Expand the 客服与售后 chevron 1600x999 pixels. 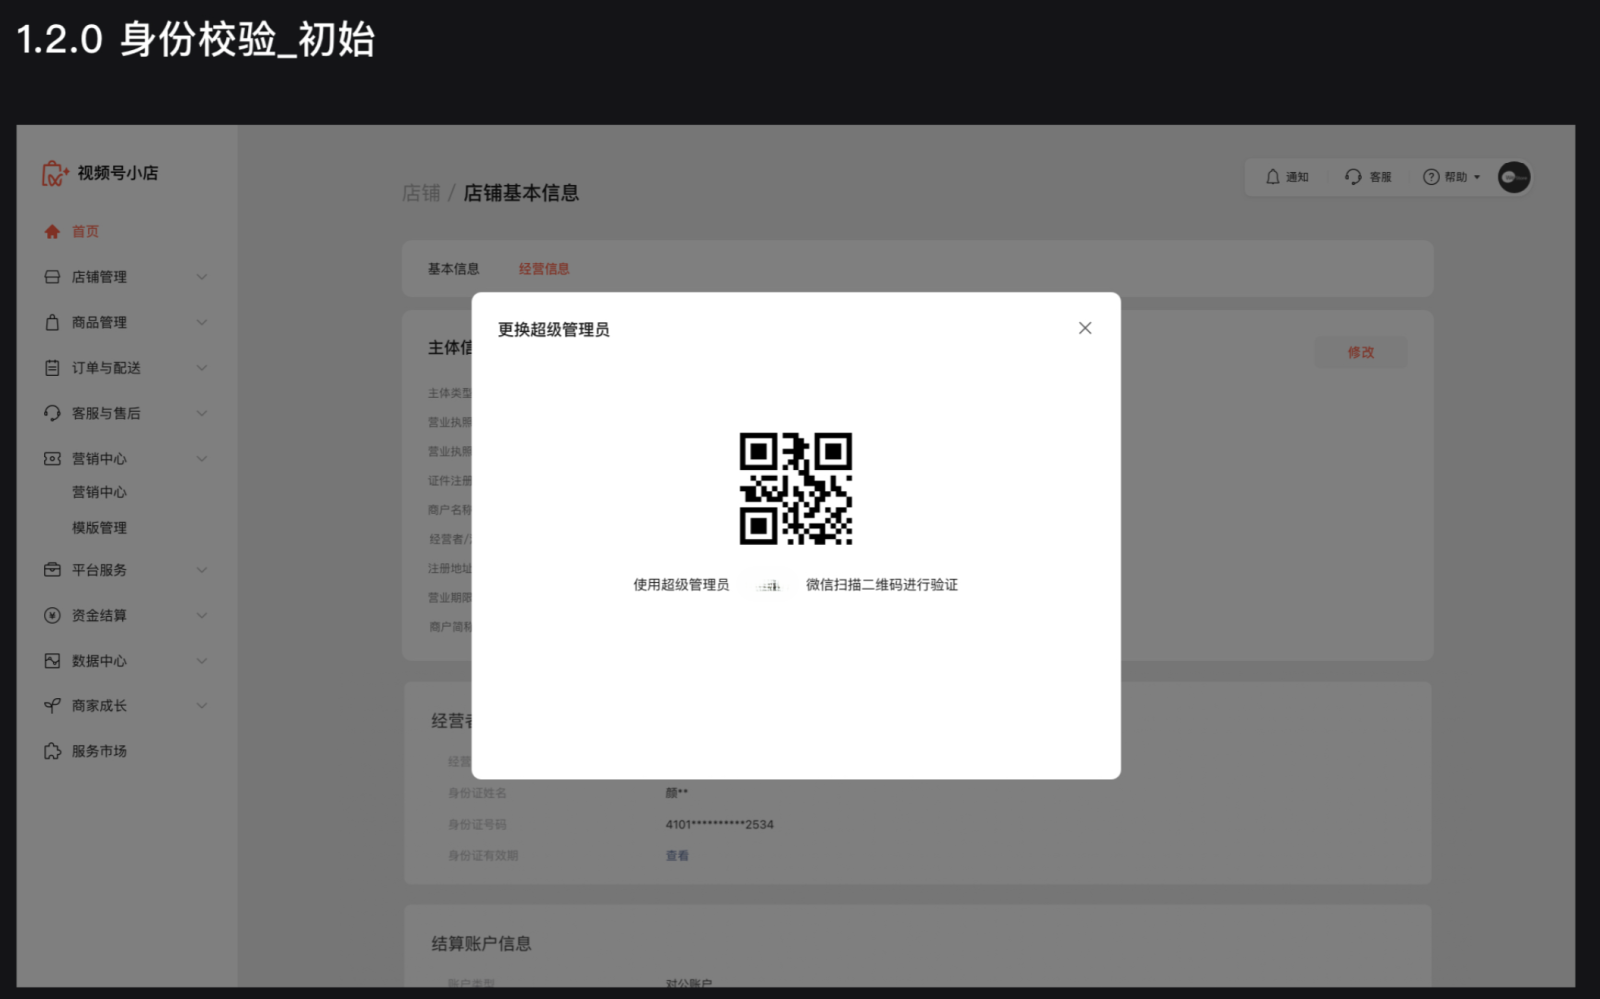click(x=202, y=413)
